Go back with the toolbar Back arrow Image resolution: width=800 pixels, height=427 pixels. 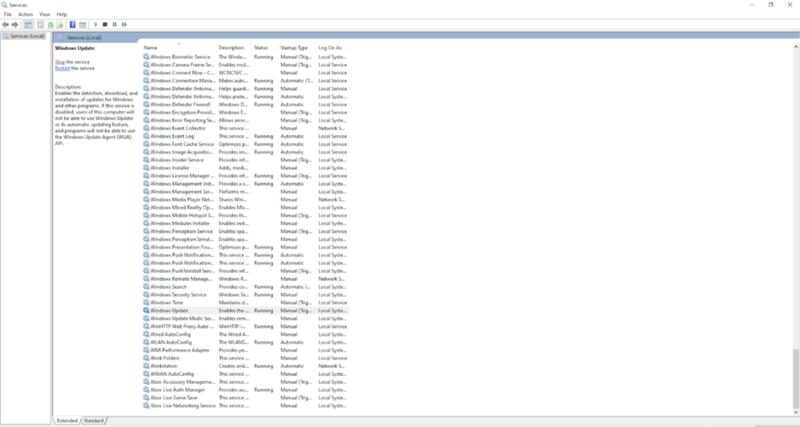[6, 24]
